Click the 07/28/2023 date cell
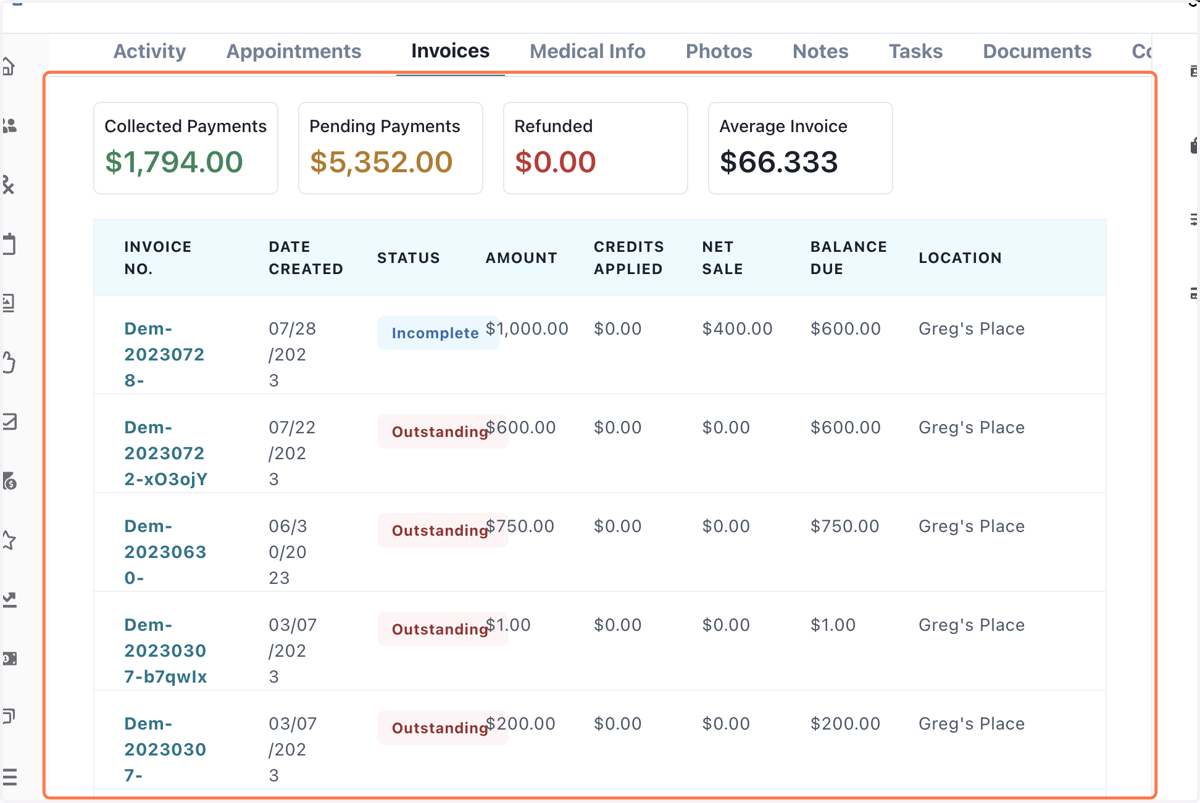 coord(292,354)
